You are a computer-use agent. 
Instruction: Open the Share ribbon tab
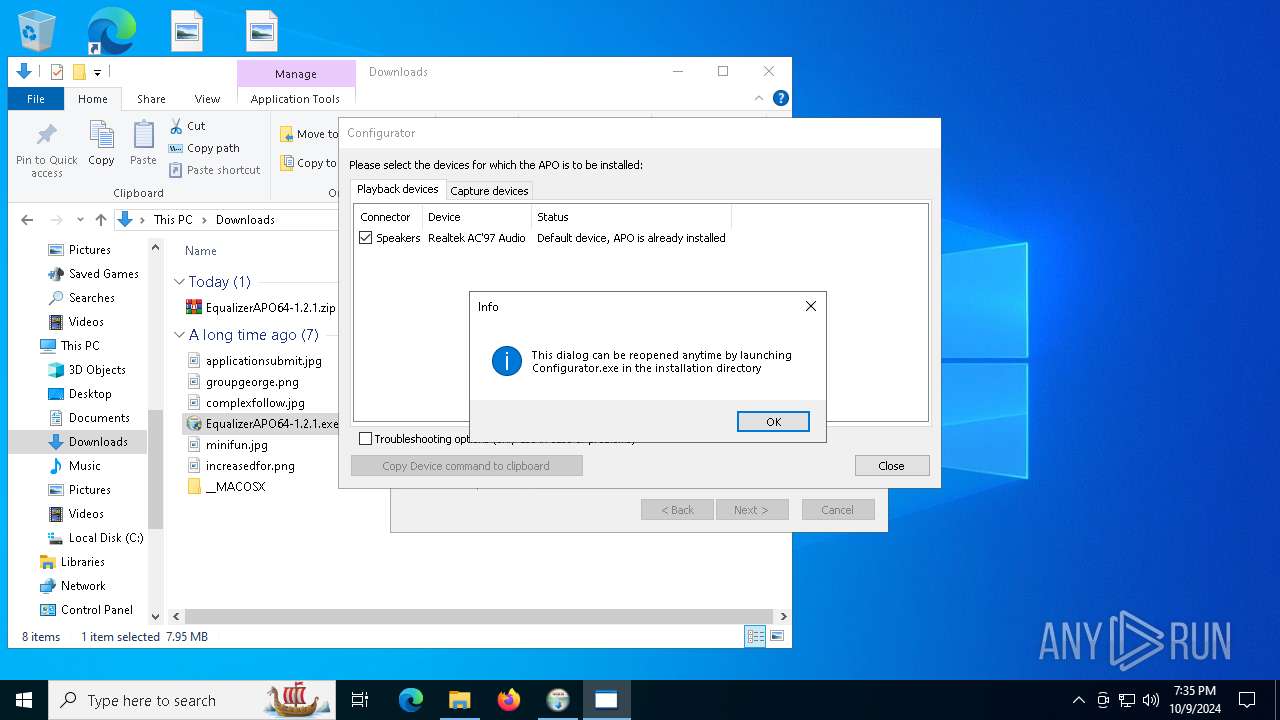[151, 99]
